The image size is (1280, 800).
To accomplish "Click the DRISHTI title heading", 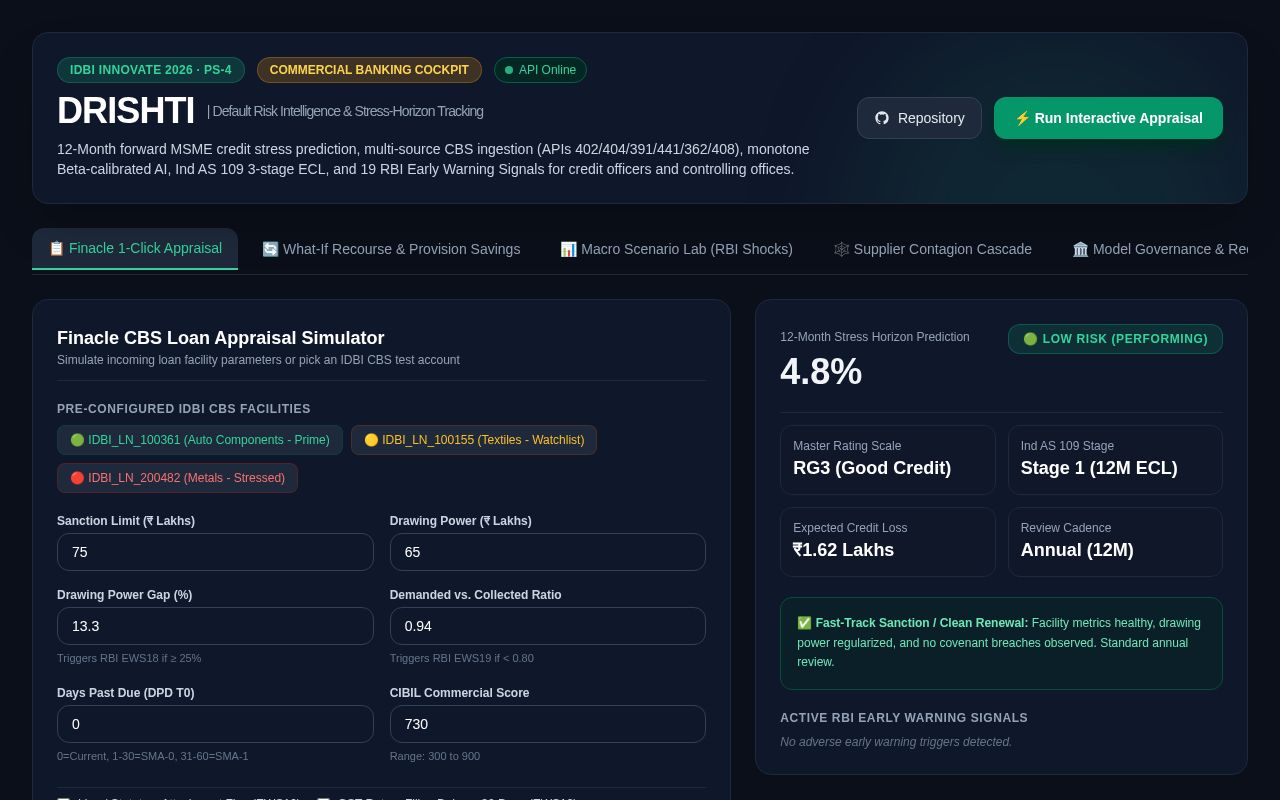I will click(126, 111).
